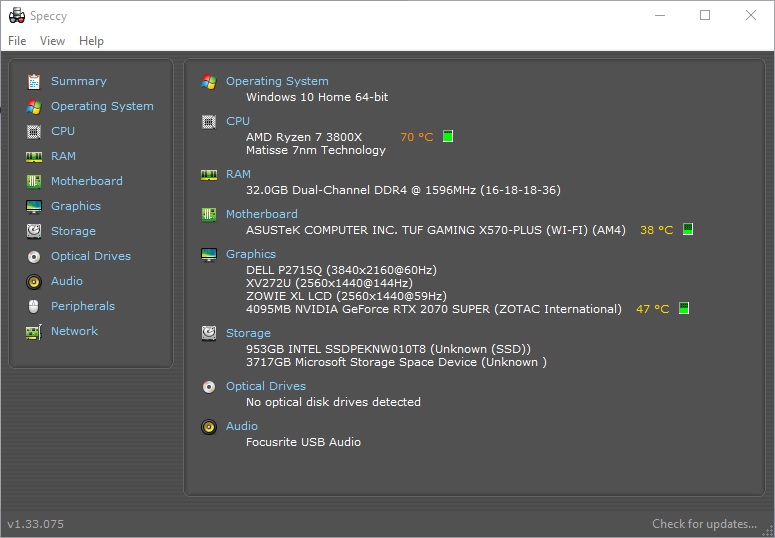Open RAM section from sidebar
The height and width of the screenshot is (538, 775).
(63, 156)
